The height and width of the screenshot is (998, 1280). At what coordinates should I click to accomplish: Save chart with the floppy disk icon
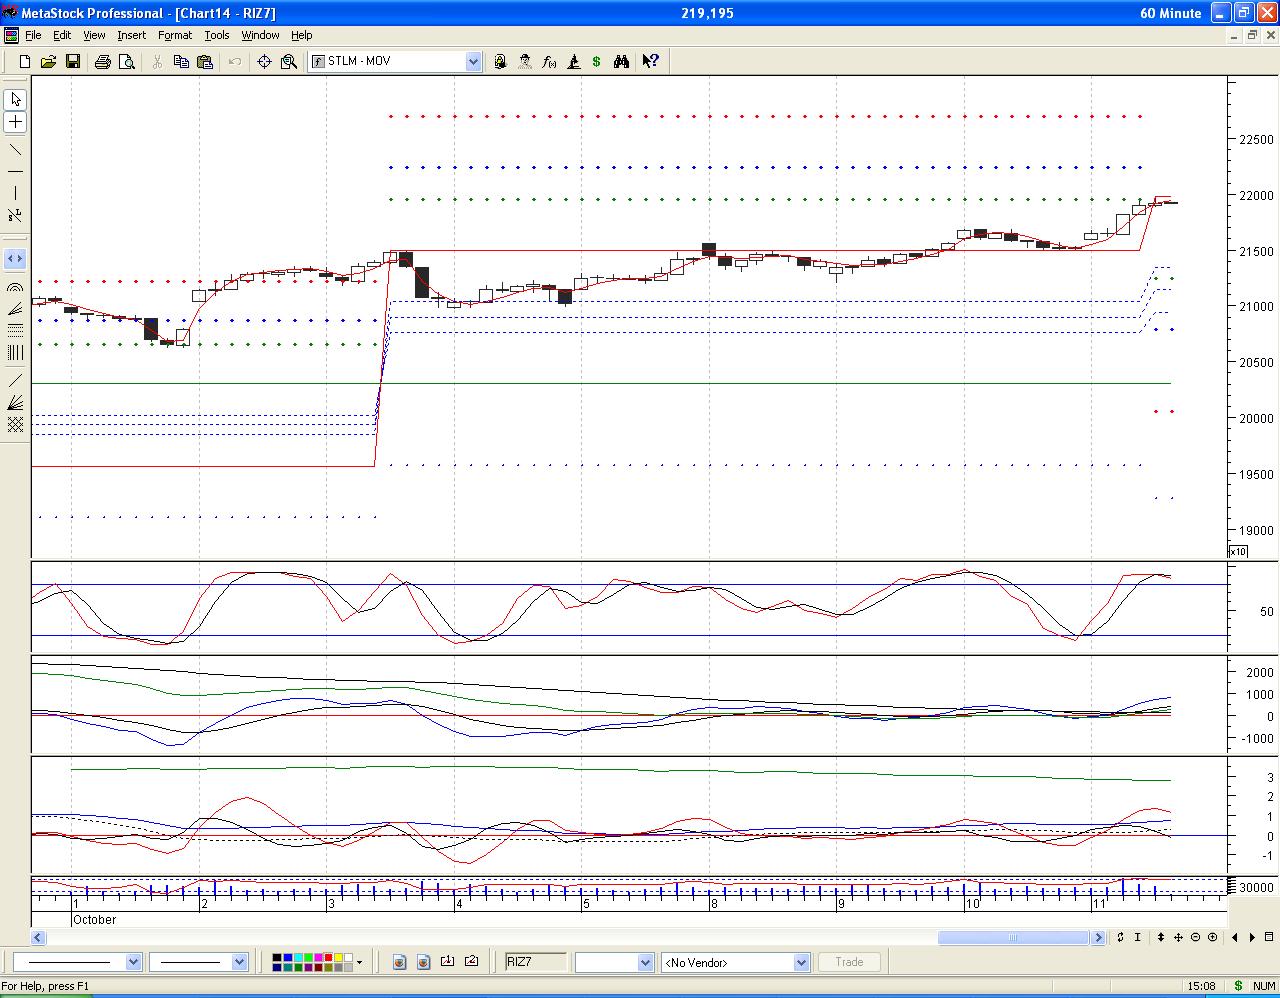pyautogui.click(x=72, y=61)
